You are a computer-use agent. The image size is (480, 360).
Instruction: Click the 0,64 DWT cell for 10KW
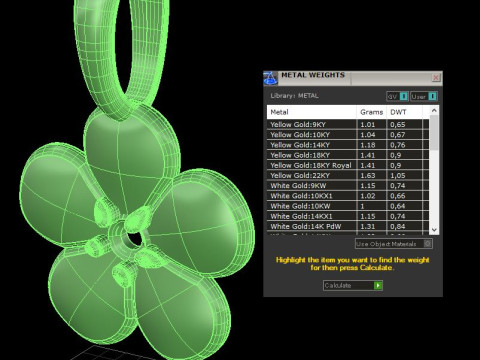pos(405,206)
